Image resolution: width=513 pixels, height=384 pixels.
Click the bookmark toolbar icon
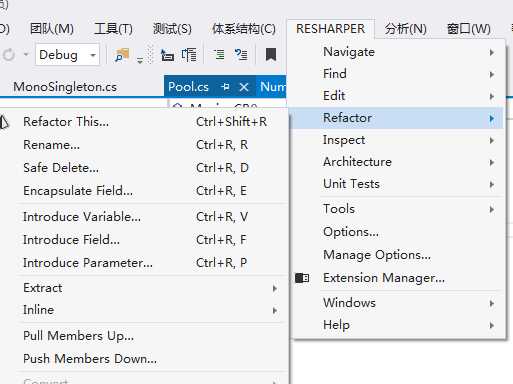pyautogui.click(x=271, y=54)
